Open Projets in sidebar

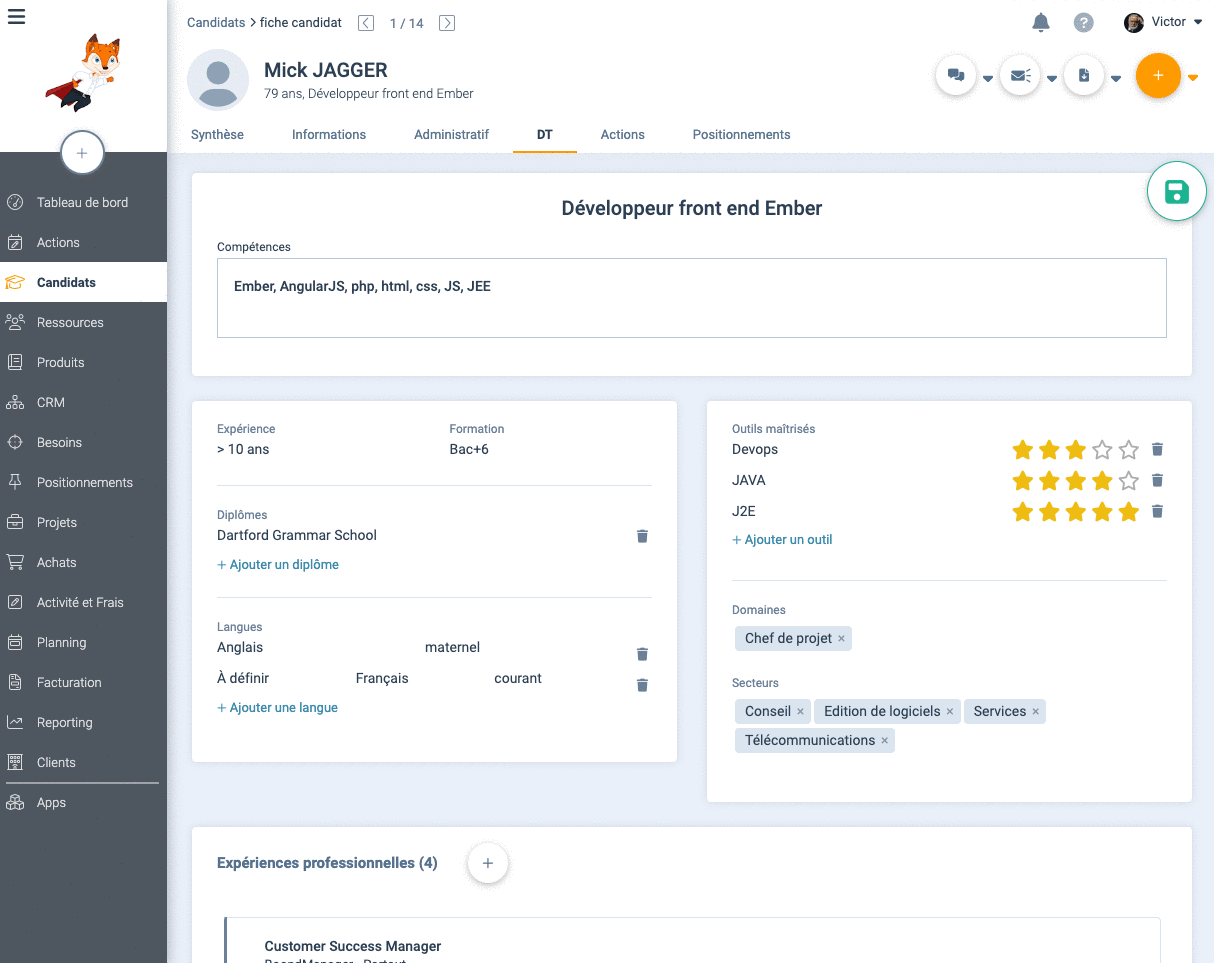pyautogui.click(x=83, y=522)
